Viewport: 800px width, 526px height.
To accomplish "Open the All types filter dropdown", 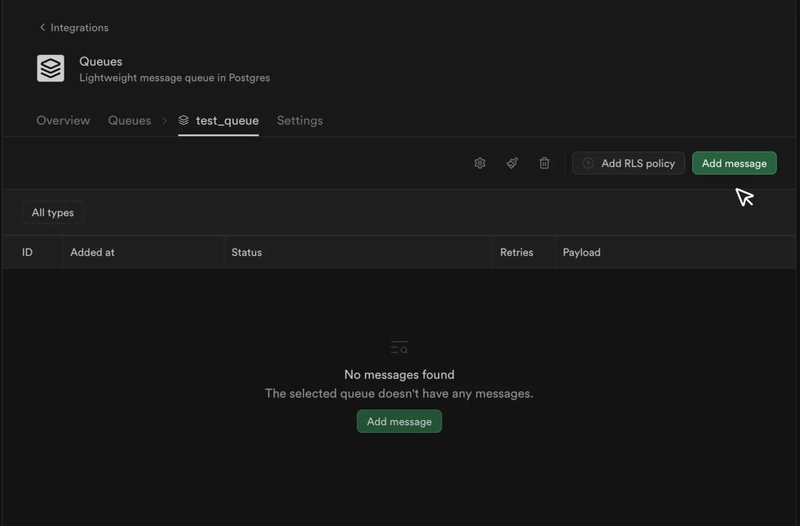I will click(53, 212).
